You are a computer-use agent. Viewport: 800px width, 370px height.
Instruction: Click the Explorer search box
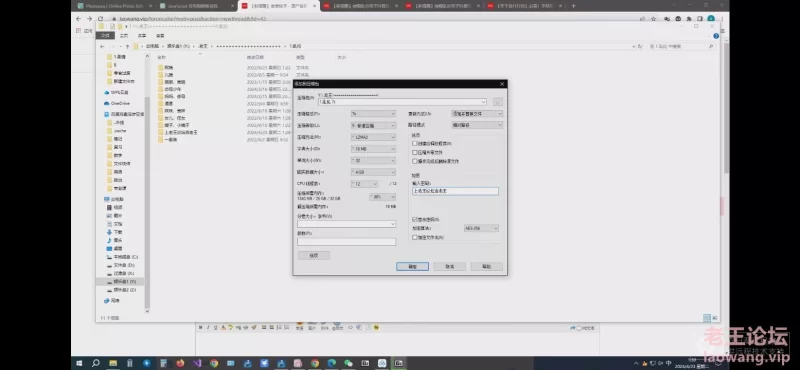[681, 46]
